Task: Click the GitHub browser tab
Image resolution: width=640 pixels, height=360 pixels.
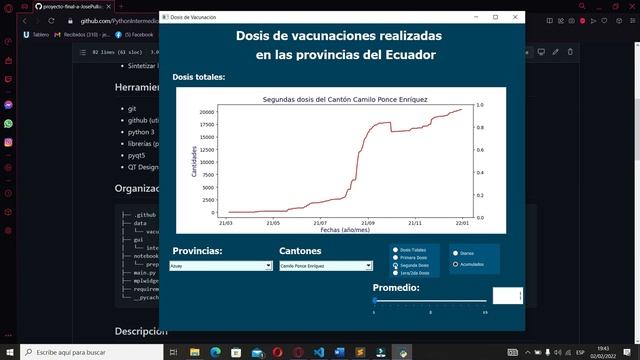Action: tap(73, 7)
